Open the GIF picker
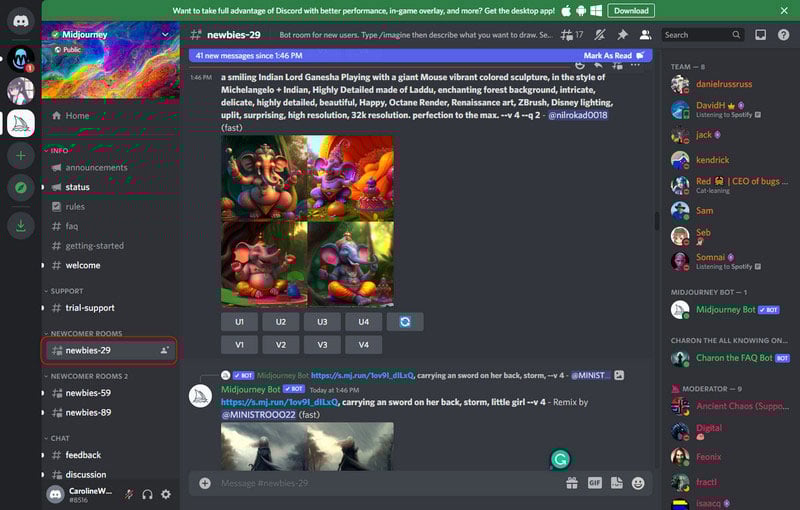Image resolution: width=800 pixels, height=510 pixels. [594, 483]
